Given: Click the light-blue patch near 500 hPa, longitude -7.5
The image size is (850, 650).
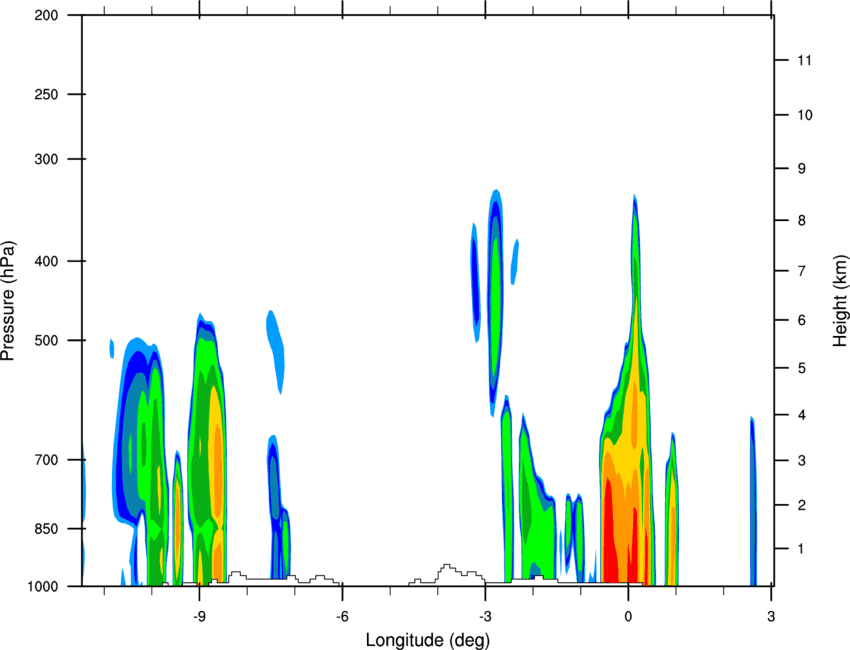Looking at the screenshot, I should point(275,351).
